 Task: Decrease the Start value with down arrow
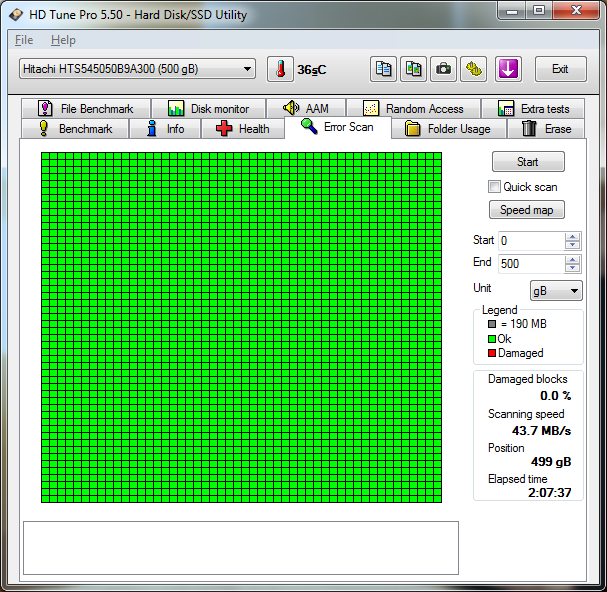click(x=573, y=245)
